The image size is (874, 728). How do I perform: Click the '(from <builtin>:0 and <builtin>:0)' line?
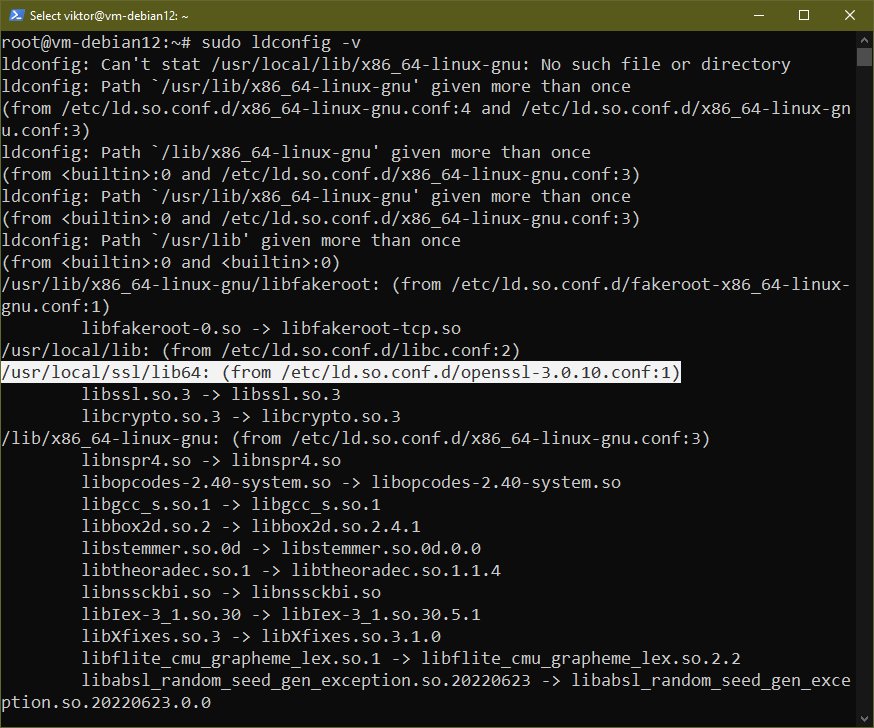click(x=171, y=263)
